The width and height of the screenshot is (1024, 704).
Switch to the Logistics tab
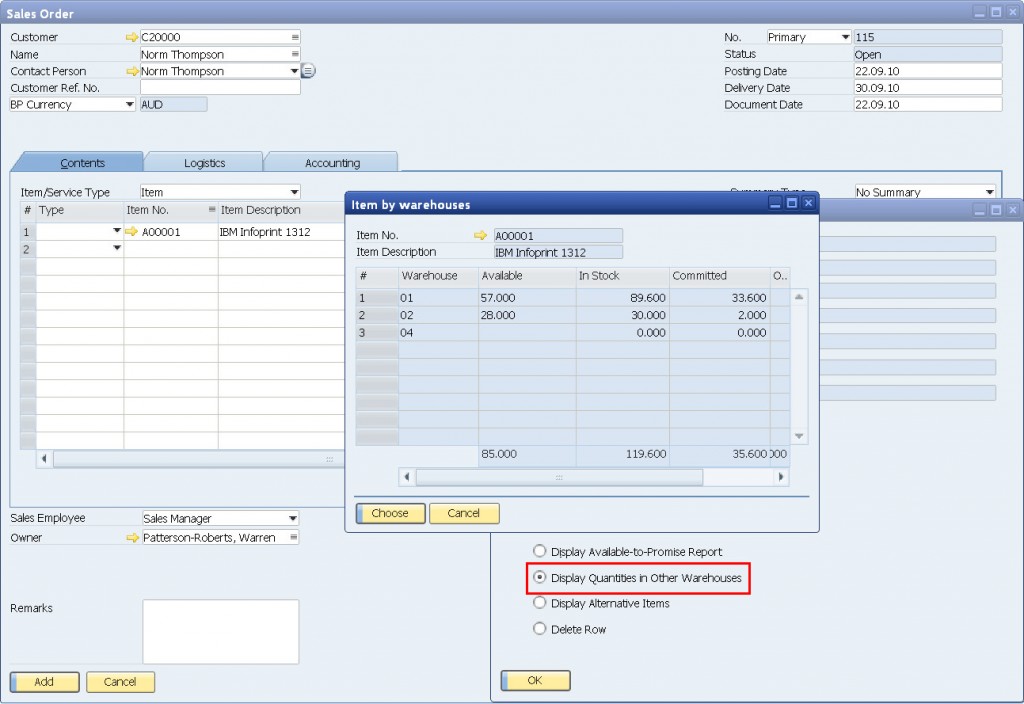pos(204,163)
